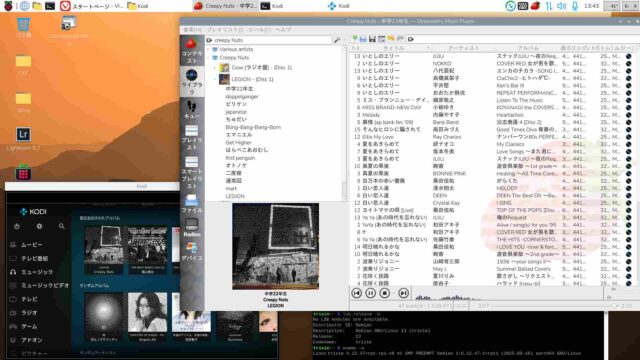Viewport: 640px width, 360px height.
Task: Open the ヘルプ menu
Action: [283, 30]
